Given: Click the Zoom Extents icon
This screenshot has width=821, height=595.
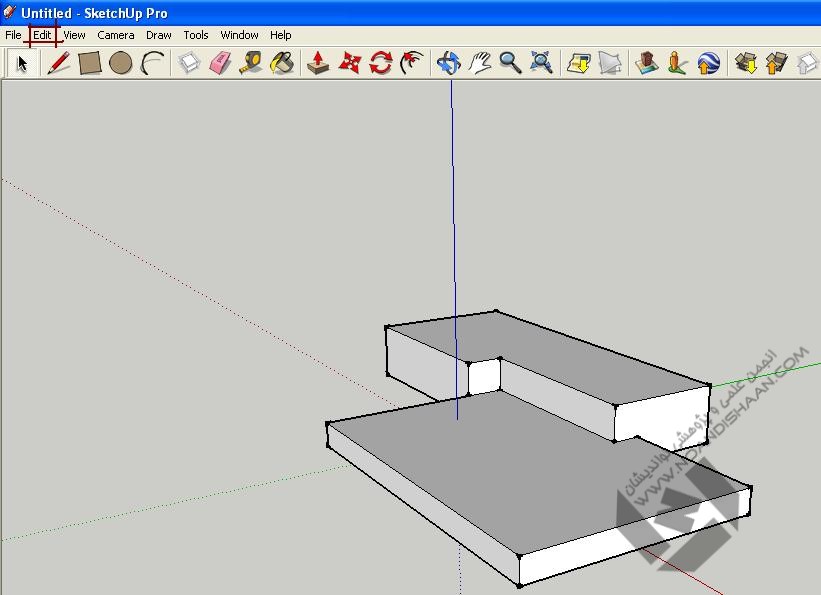Looking at the screenshot, I should coord(542,63).
